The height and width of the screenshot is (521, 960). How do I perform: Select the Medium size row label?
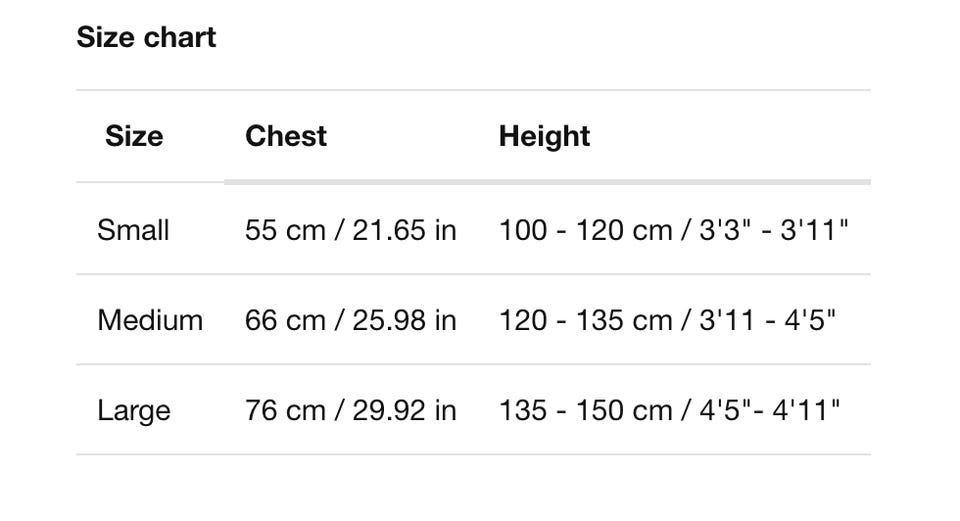click(x=150, y=320)
